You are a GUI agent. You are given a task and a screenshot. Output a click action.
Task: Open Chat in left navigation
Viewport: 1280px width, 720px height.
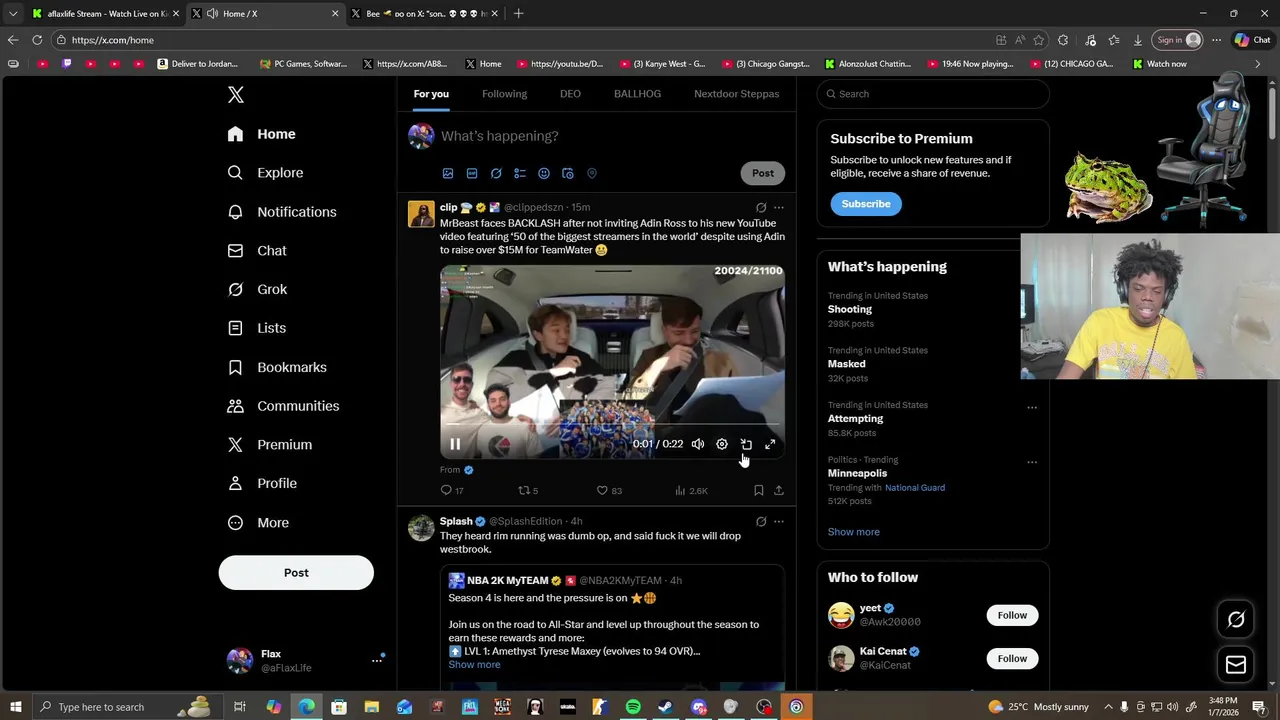[x=257, y=251]
